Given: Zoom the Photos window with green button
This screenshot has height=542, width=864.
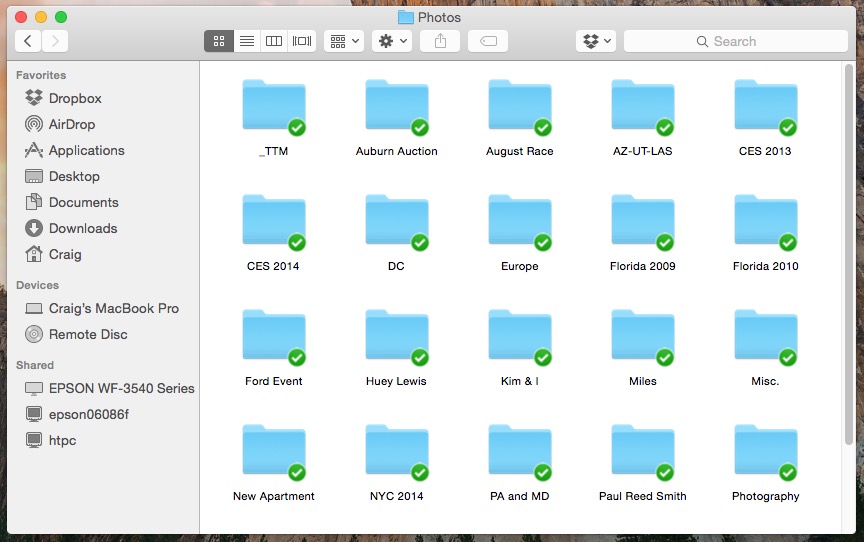Looking at the screenshot, I should click(x=61, y=17).
